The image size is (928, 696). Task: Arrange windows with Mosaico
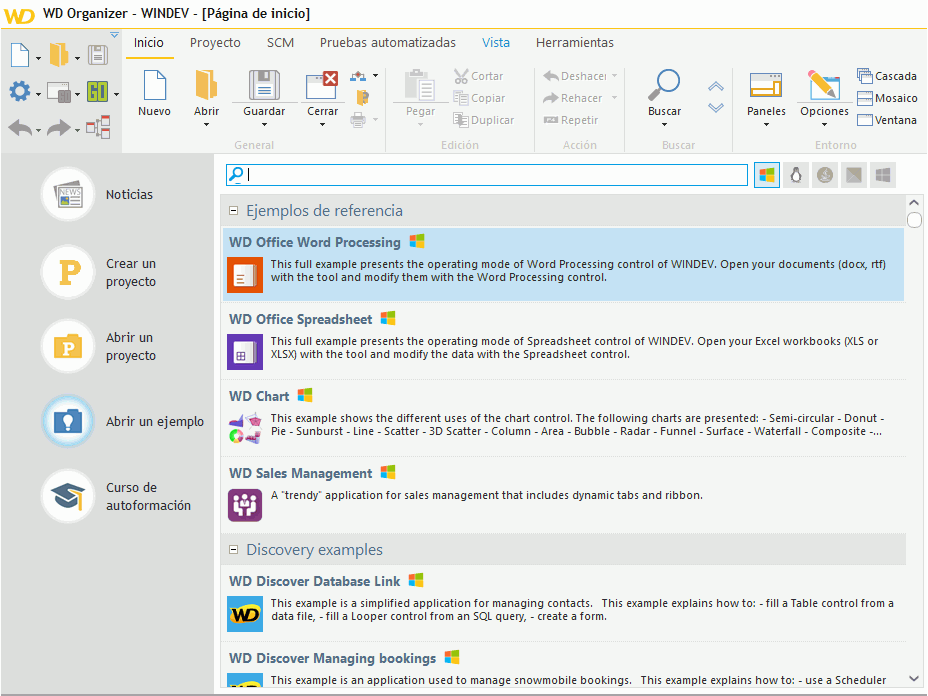[x=887, y=98]
